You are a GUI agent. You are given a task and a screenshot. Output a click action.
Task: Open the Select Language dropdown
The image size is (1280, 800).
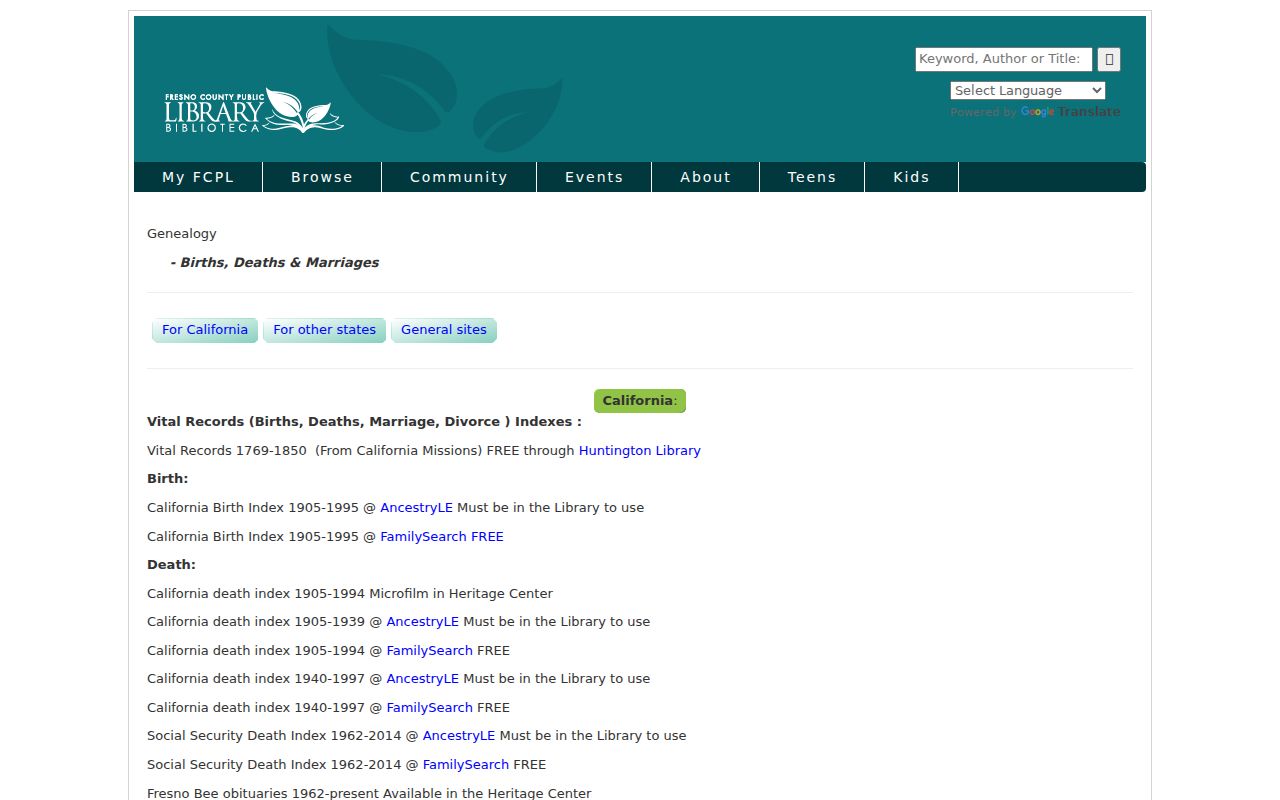pyautogui.click(x=1028, y=90)
